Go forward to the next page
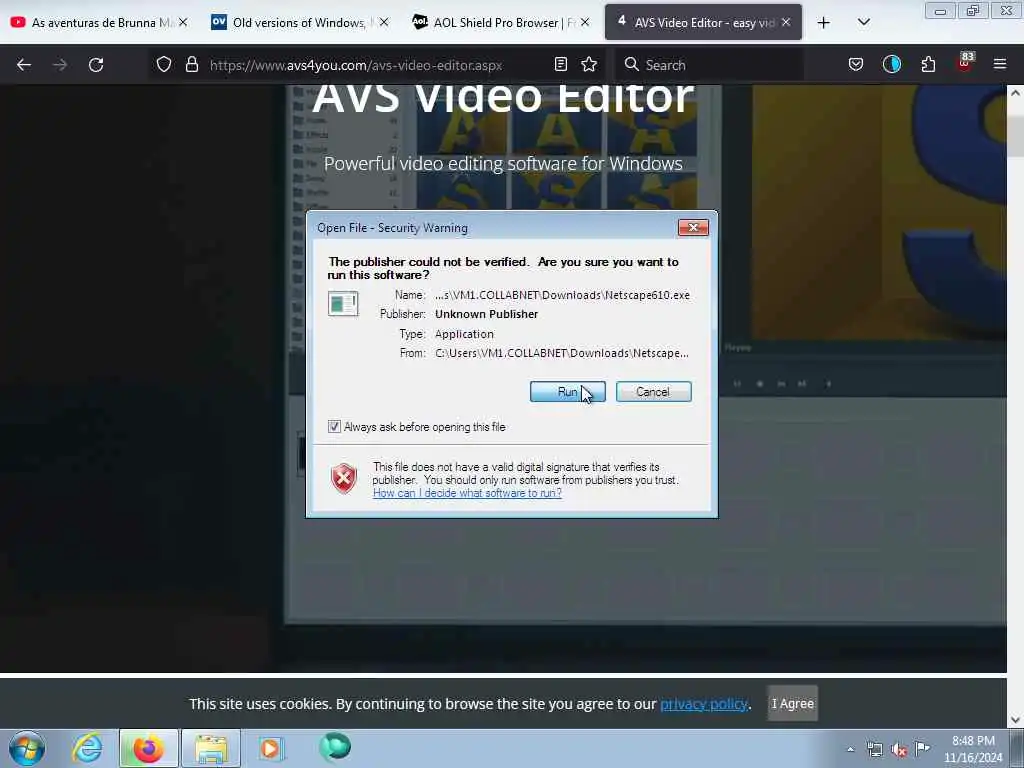Image resolution: width=1024 pixels, height=768 pixels. point(60,65)
